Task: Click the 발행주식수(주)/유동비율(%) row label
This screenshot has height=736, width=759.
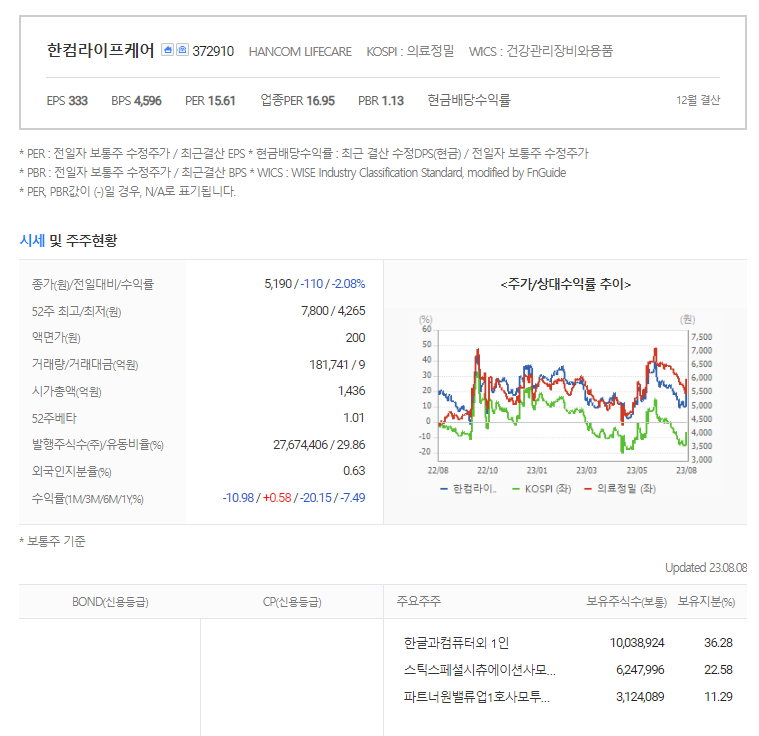Action: [x=98, y=445]
